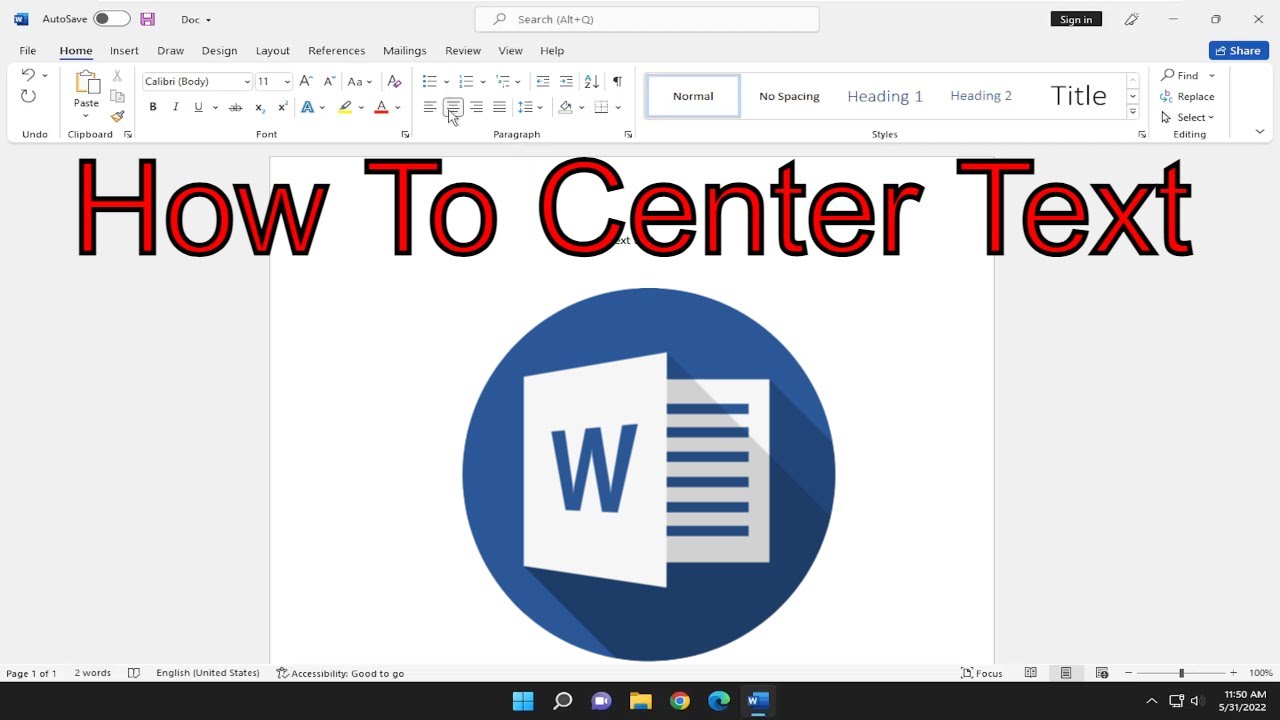Click the Undo arrow icon
The image size is (1280, 720).
pyautogui.click(x=28, y=75)
